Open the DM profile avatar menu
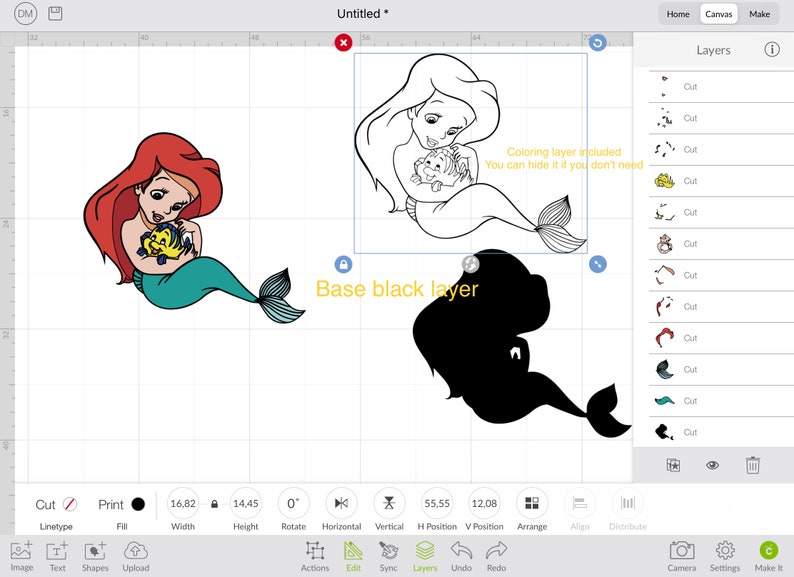794x577 pixels. [25, 14]
